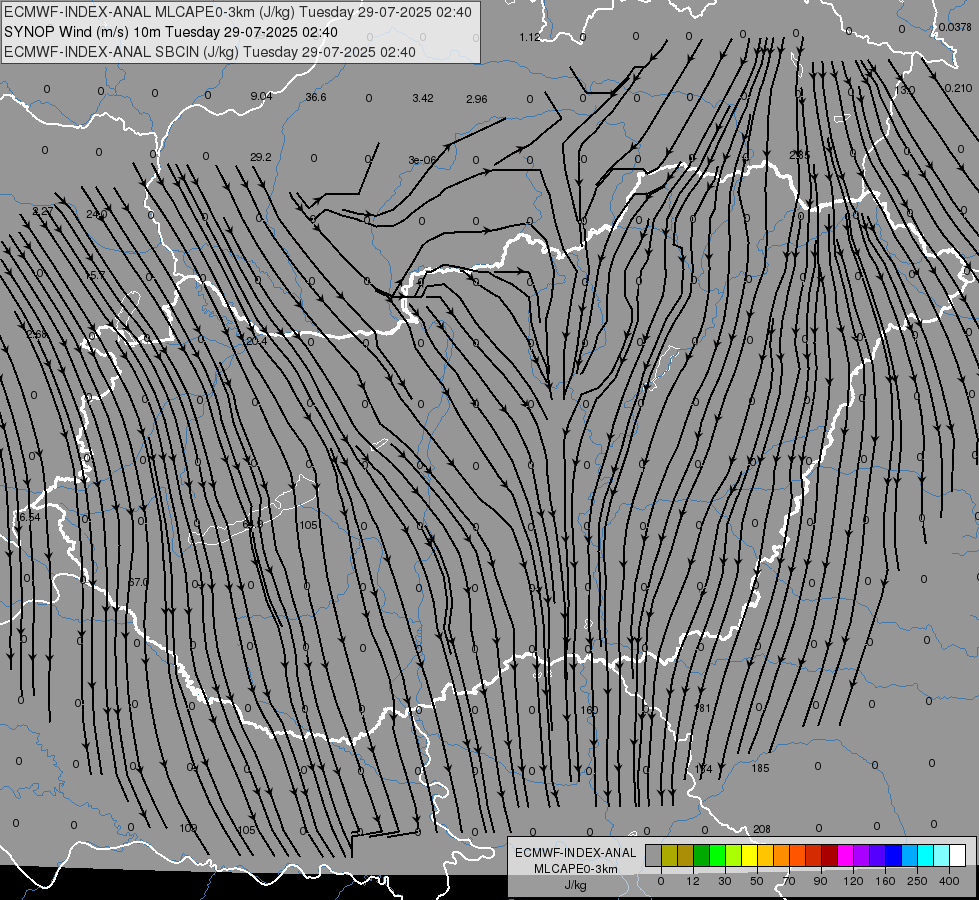
Task: Click the '12' tick label on legend
Action: 692,881
